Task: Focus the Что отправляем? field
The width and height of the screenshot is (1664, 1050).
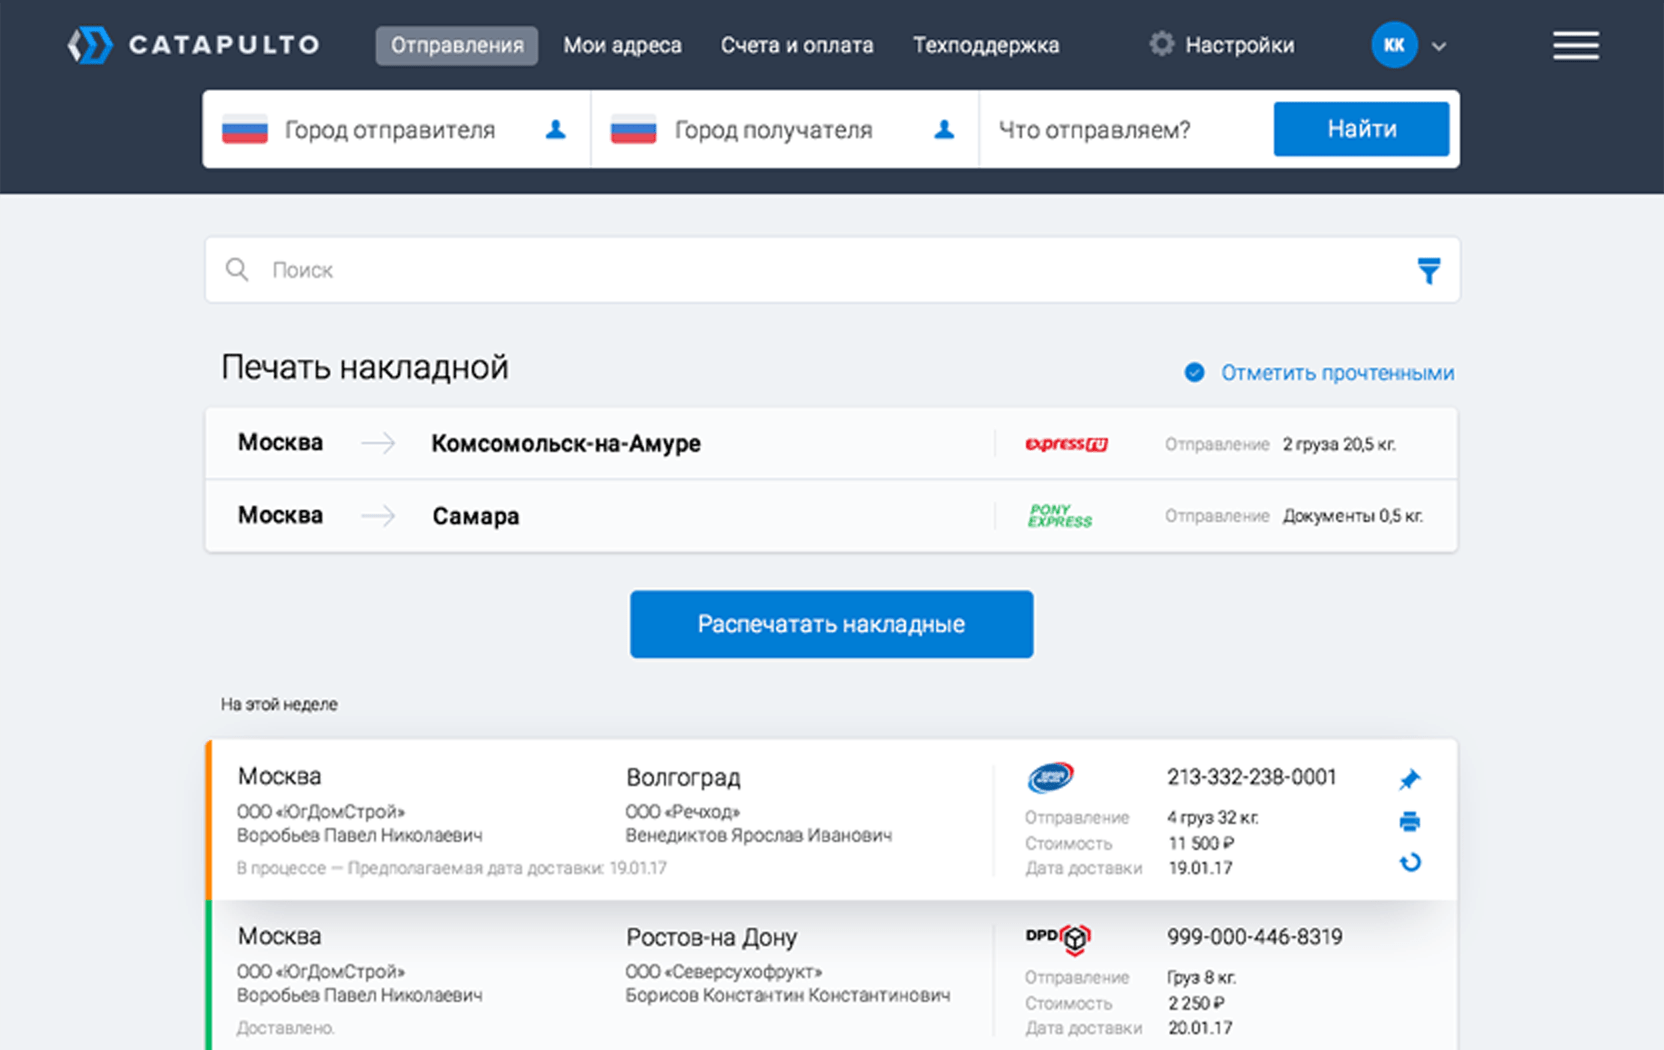Action: 1125,130
